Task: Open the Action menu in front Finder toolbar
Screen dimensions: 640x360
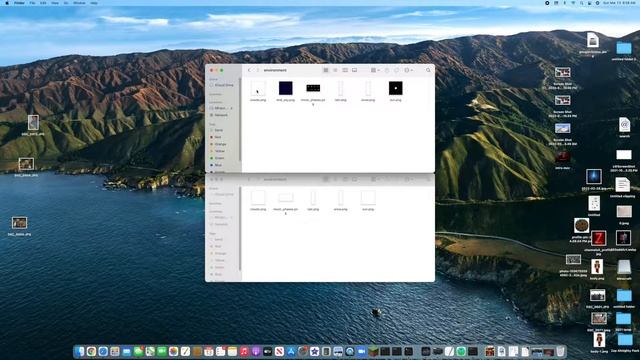Action: click(408, 70)
